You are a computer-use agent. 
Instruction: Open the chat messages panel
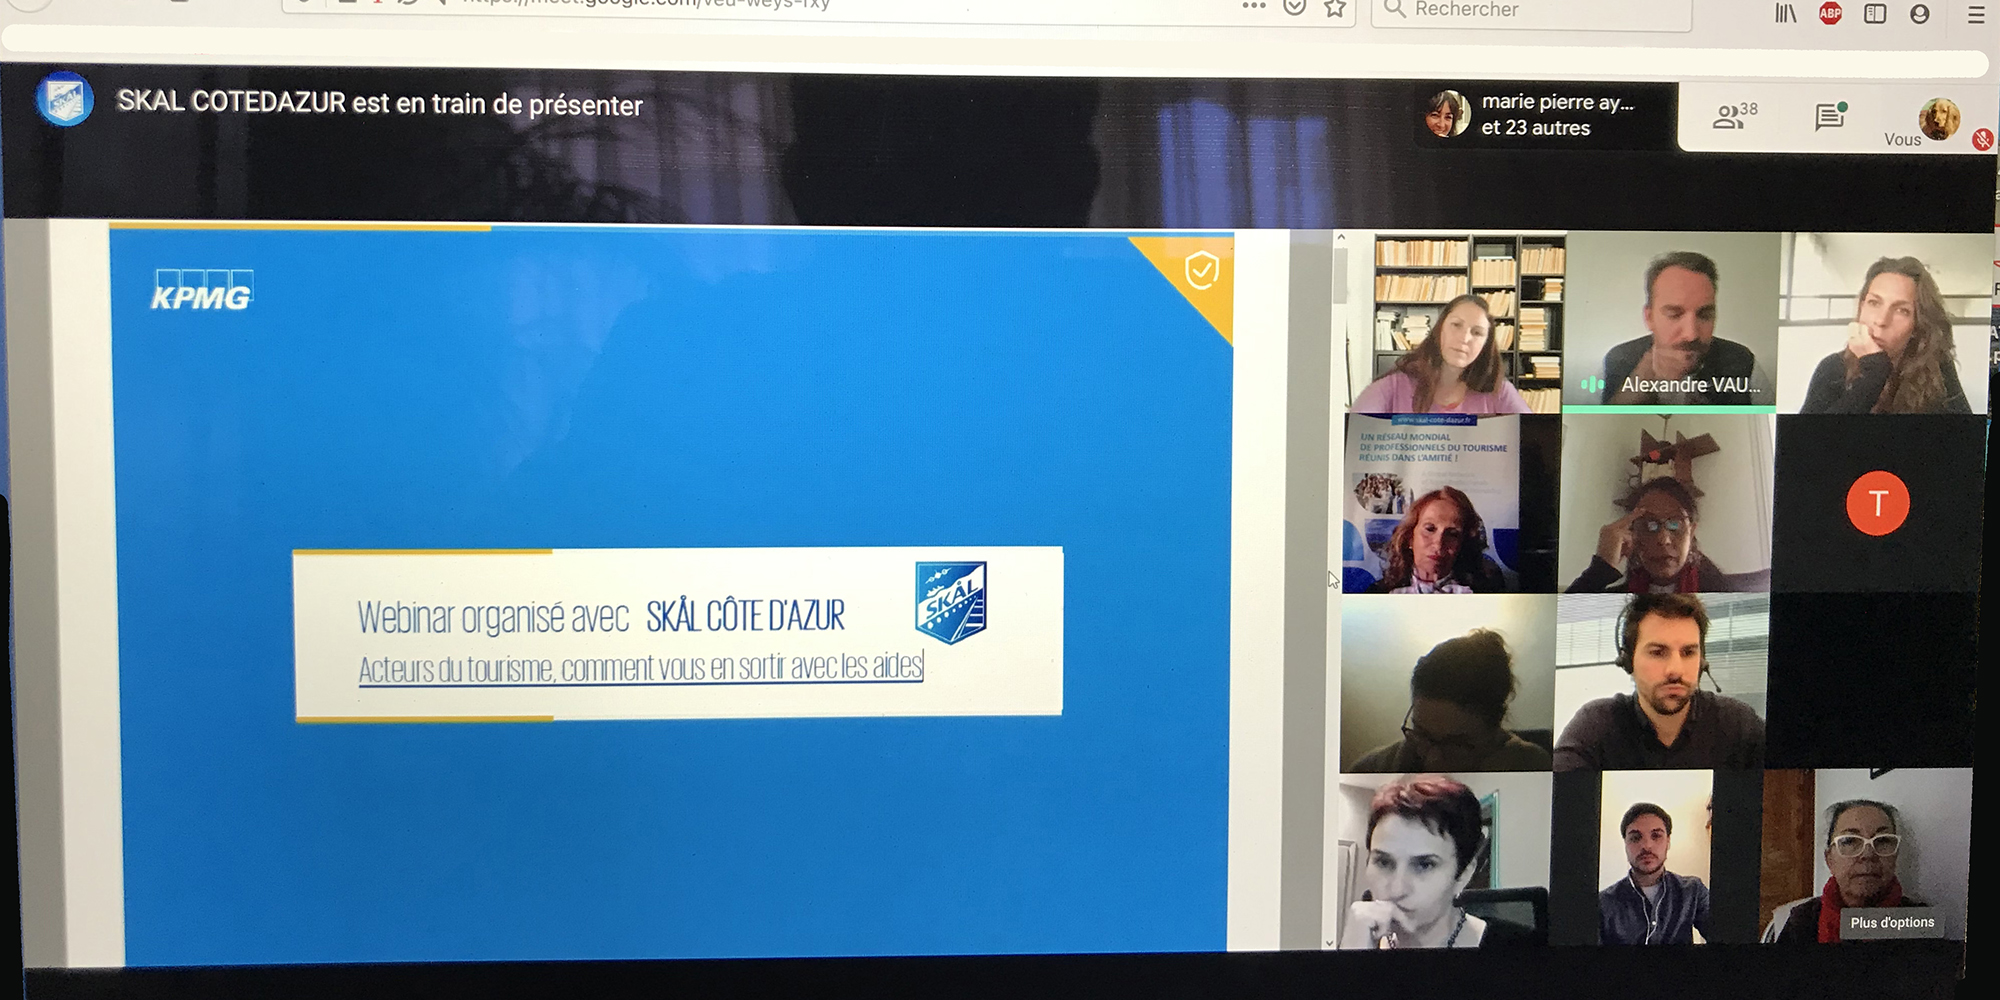1830,116
